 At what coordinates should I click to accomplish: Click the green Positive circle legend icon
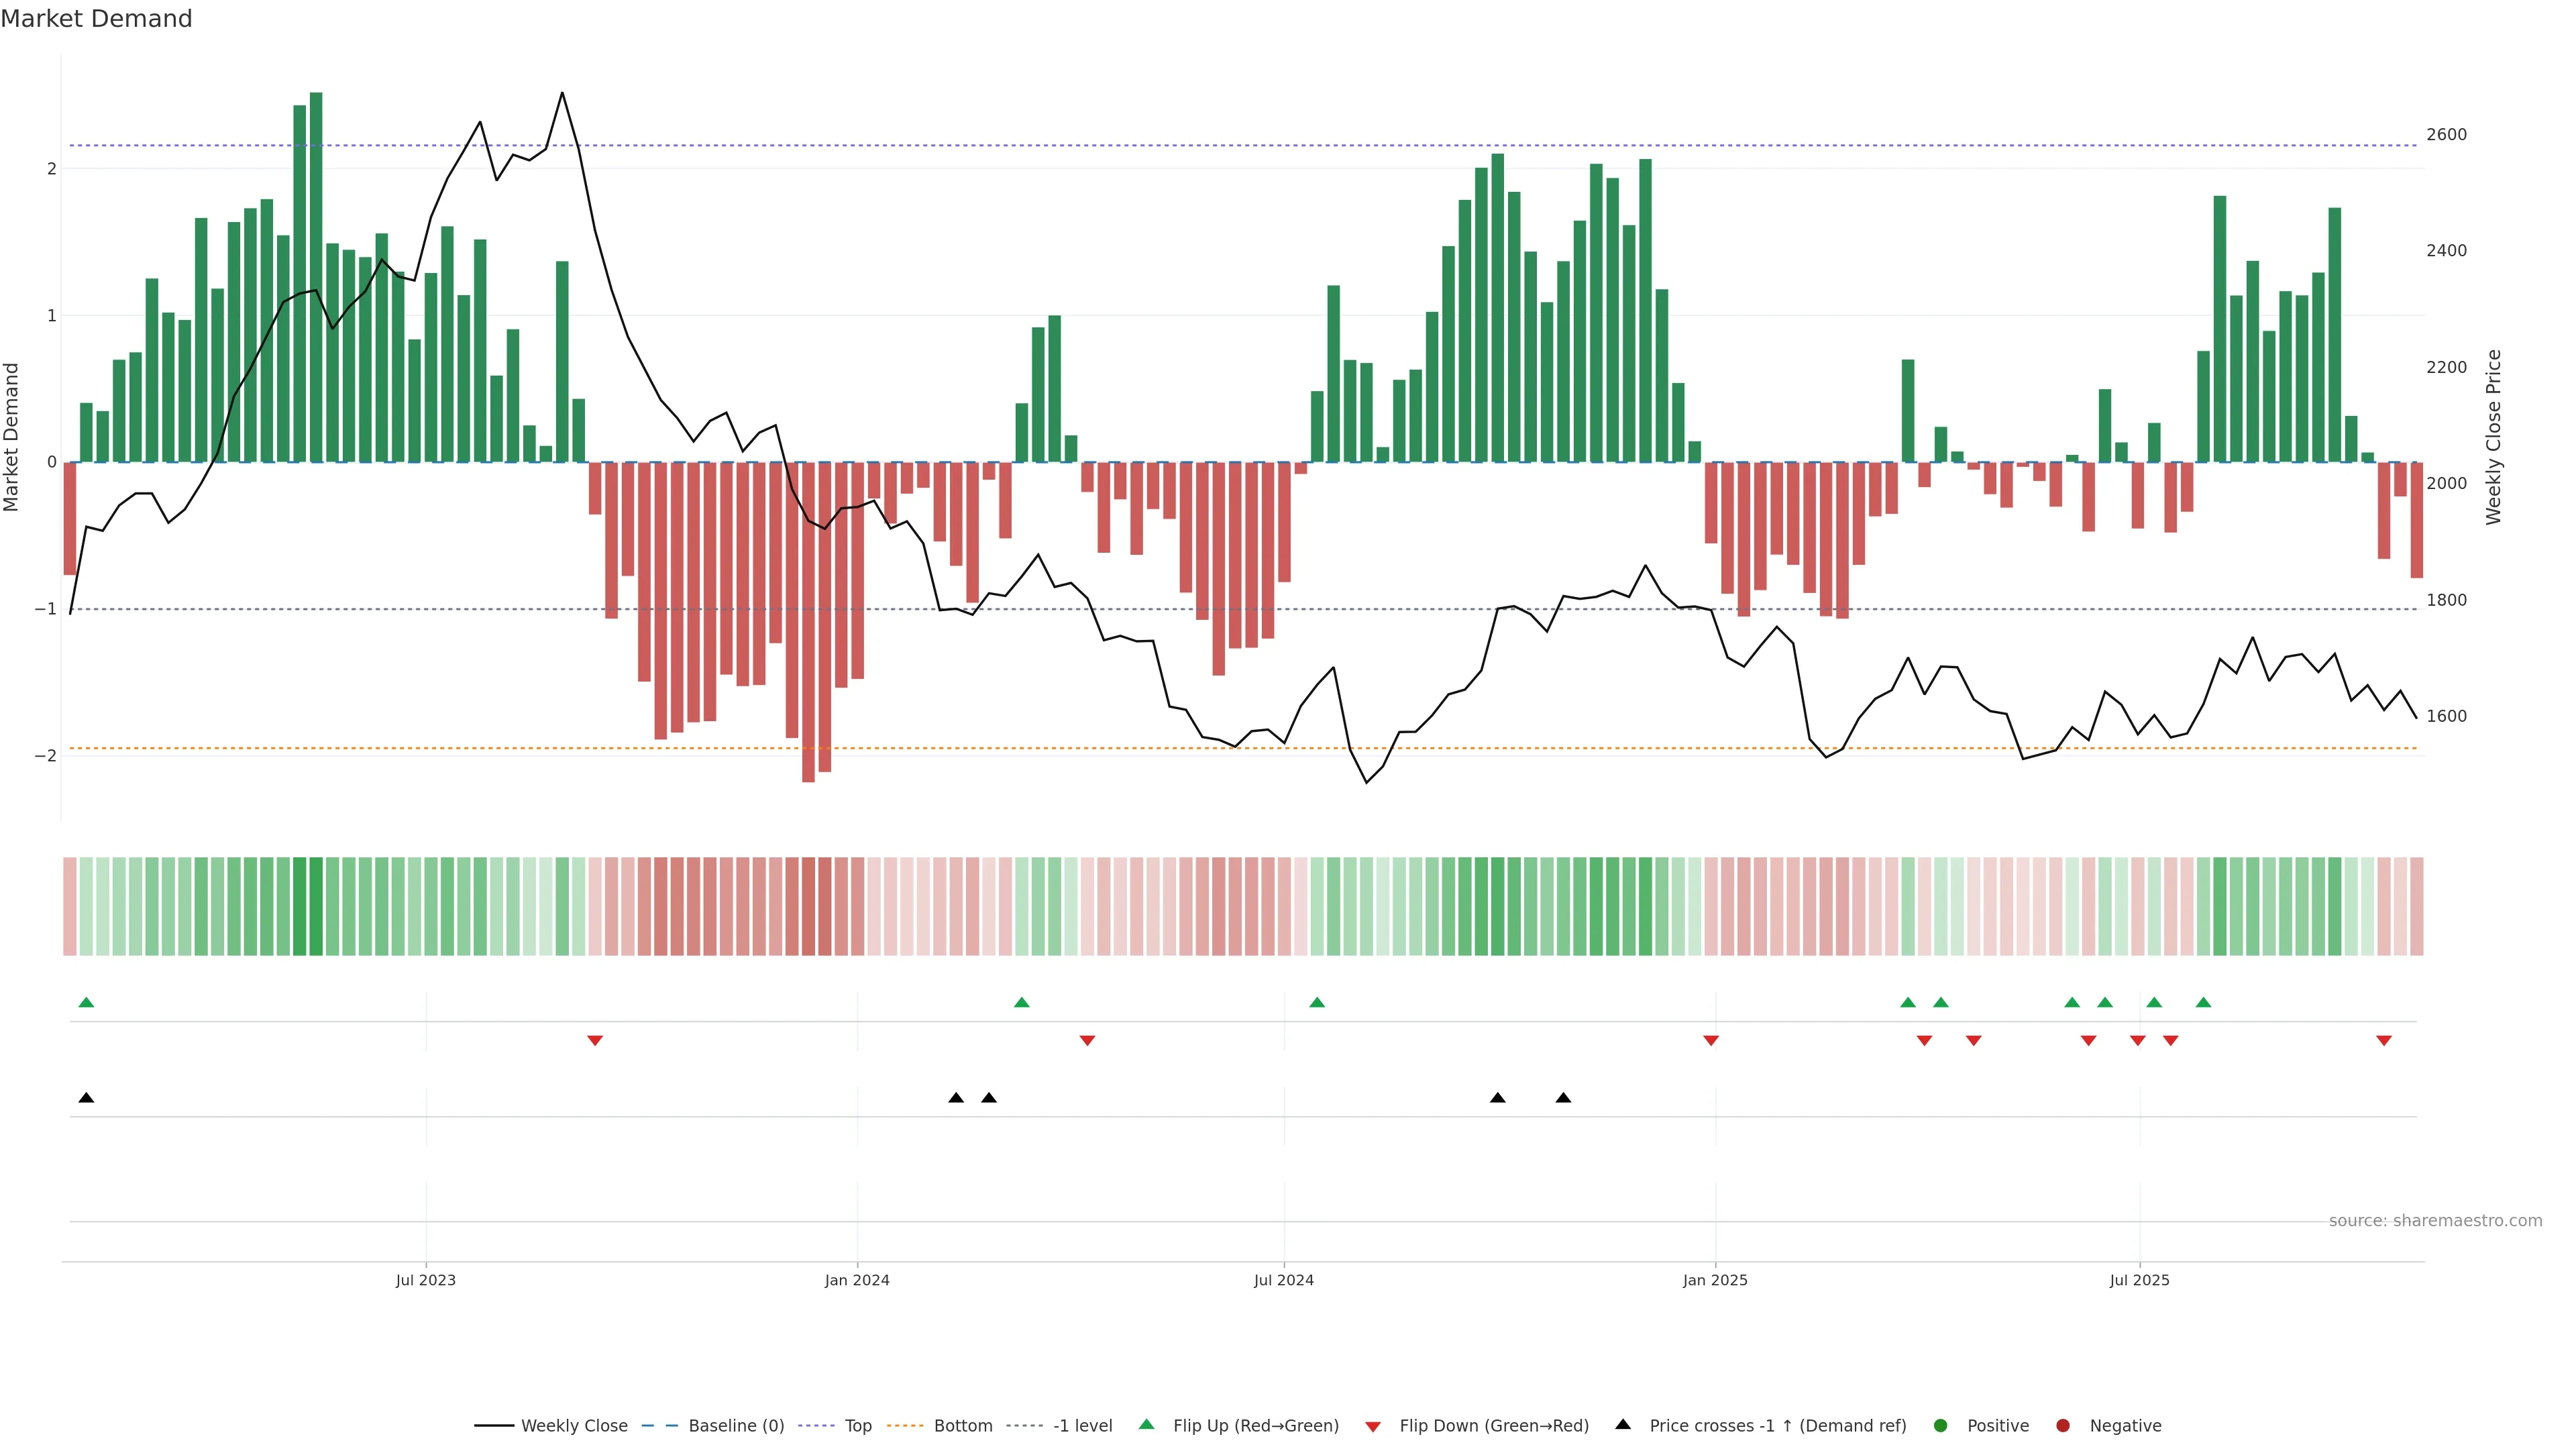[x=1940, y=1425]
